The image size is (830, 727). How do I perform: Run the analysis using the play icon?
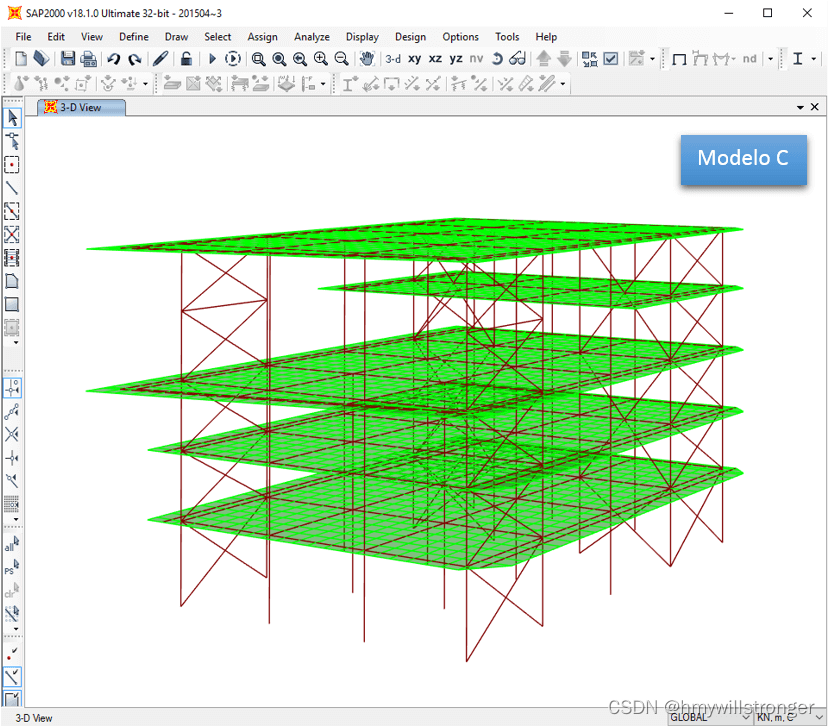[212, 59]
